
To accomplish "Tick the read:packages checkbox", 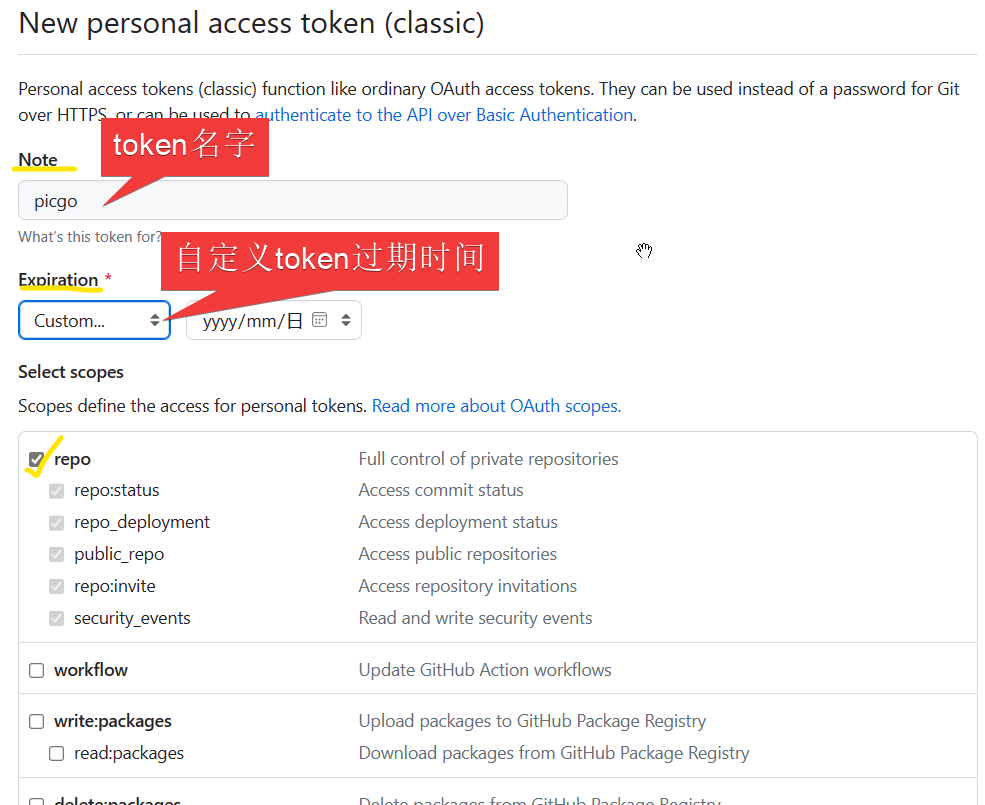I will [x=57, y=753].
